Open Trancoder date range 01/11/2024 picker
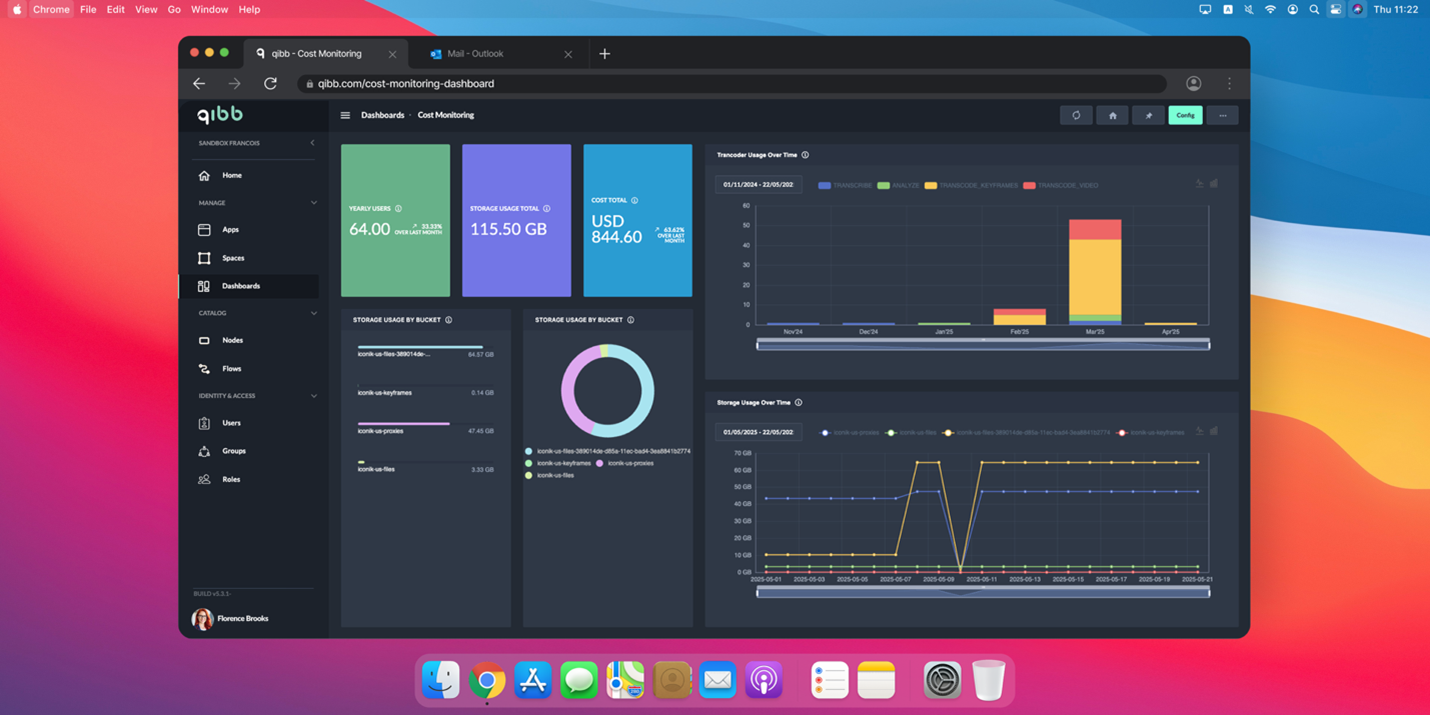 (758, 184)
